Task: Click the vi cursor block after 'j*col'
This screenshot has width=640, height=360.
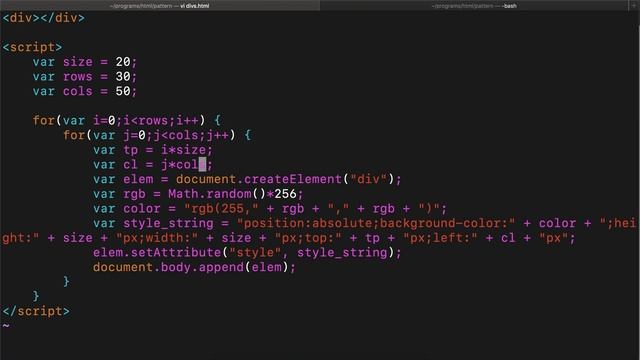Action: pyautogui.click(x=202, y=164)
